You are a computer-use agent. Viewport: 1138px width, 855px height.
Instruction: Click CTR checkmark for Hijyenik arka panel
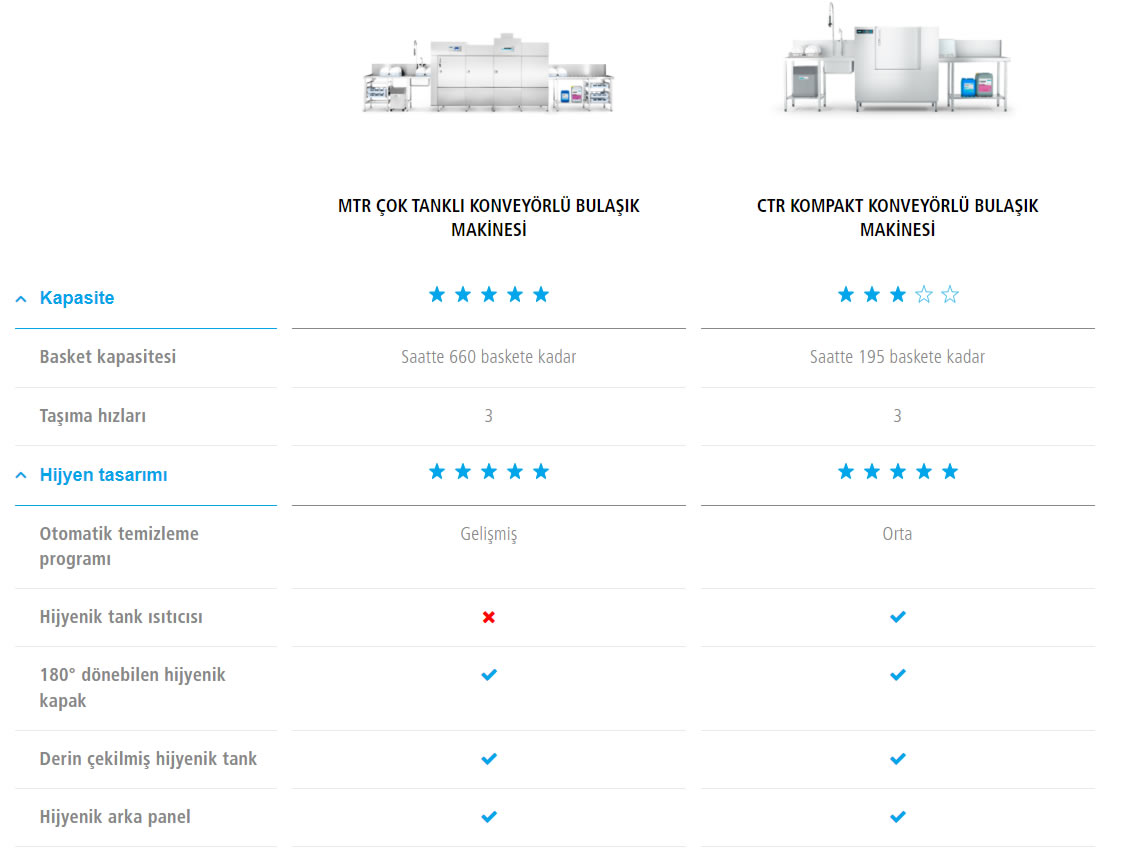click(x=897, y=817)
